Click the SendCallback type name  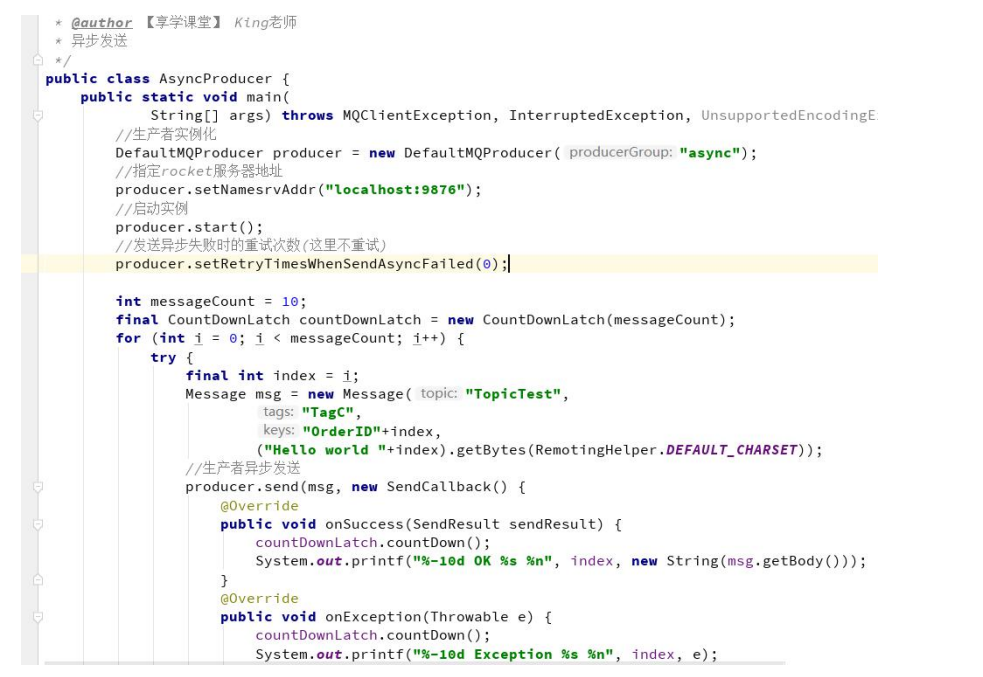(x=438, y=487)
